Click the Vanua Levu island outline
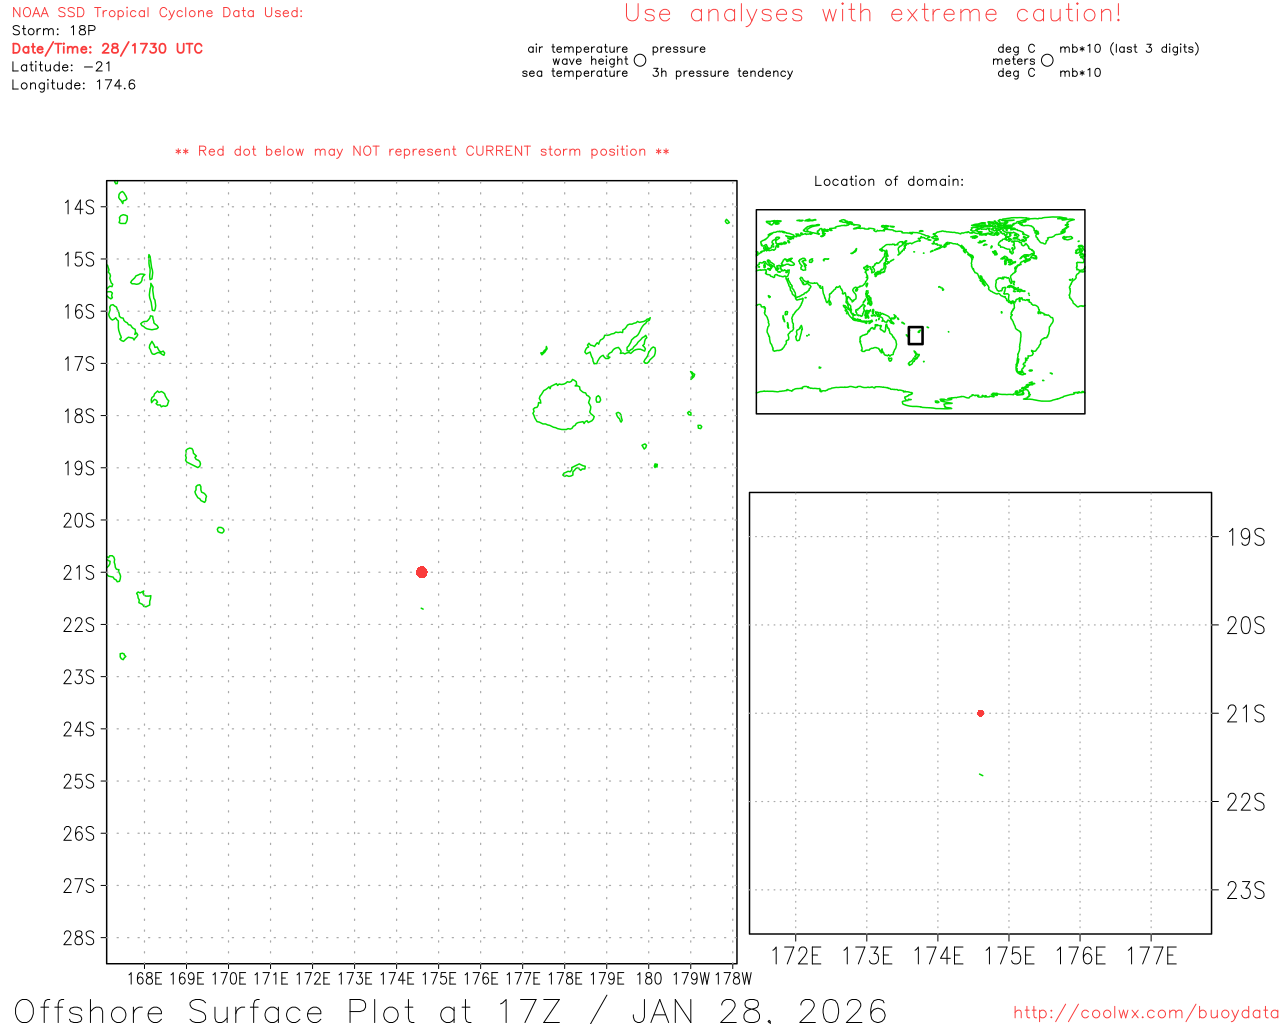The width and height of the screenshot is (1280, 1024). click(x=620, y=341)
